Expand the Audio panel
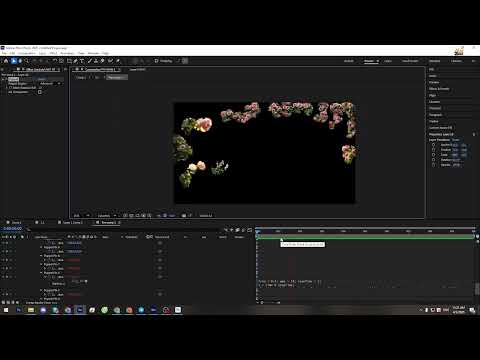 tap(432, 76)
